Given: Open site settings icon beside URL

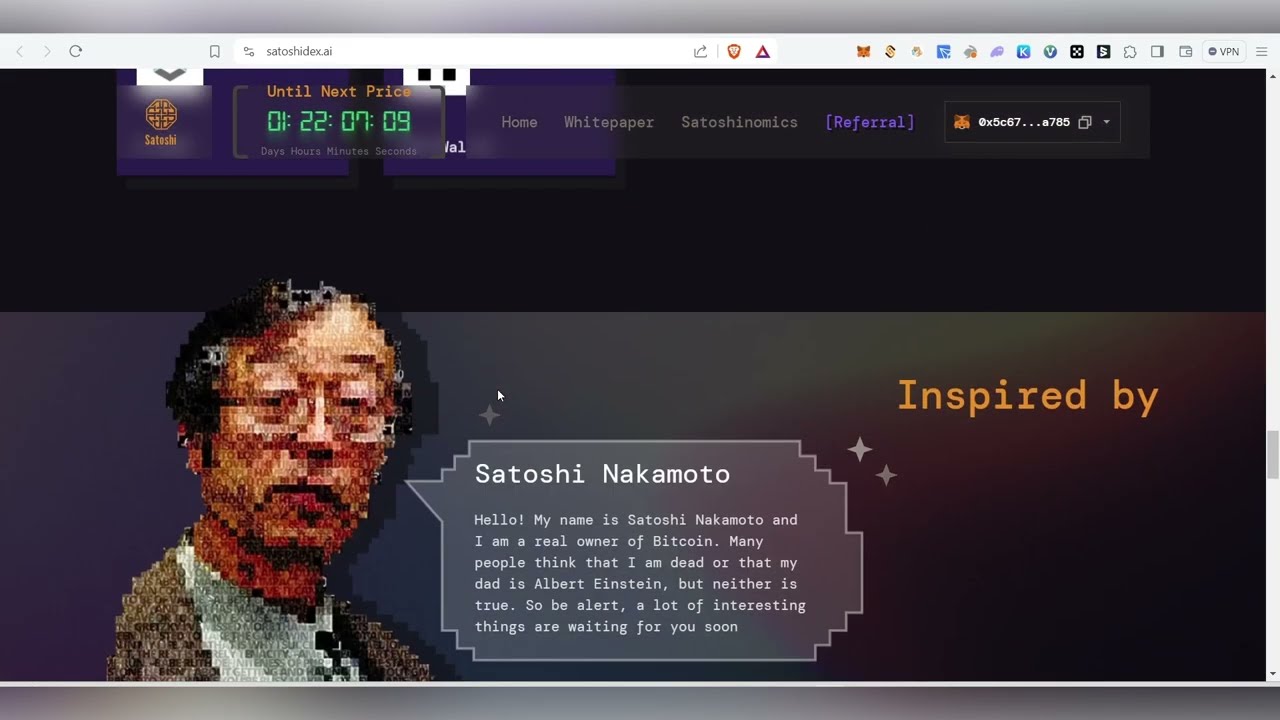Looking at the screenshot, I should point(249,51).
